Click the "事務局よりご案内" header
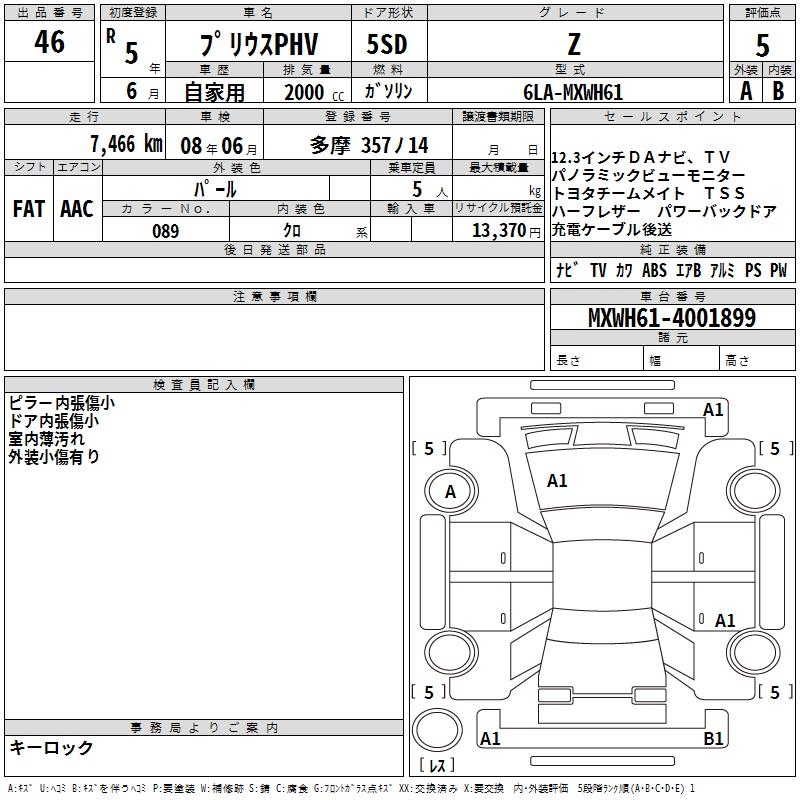Screen dimensions: 800x800 (x=204, y=728)
